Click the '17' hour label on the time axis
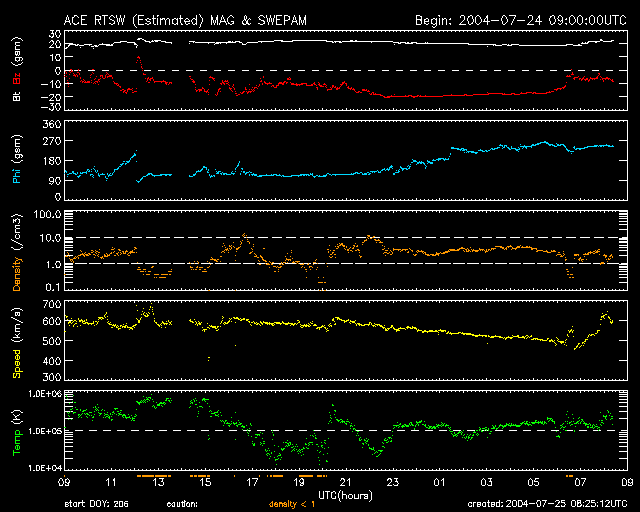The image size is (640, 512). pyautogui.click(x=252, y=482)
